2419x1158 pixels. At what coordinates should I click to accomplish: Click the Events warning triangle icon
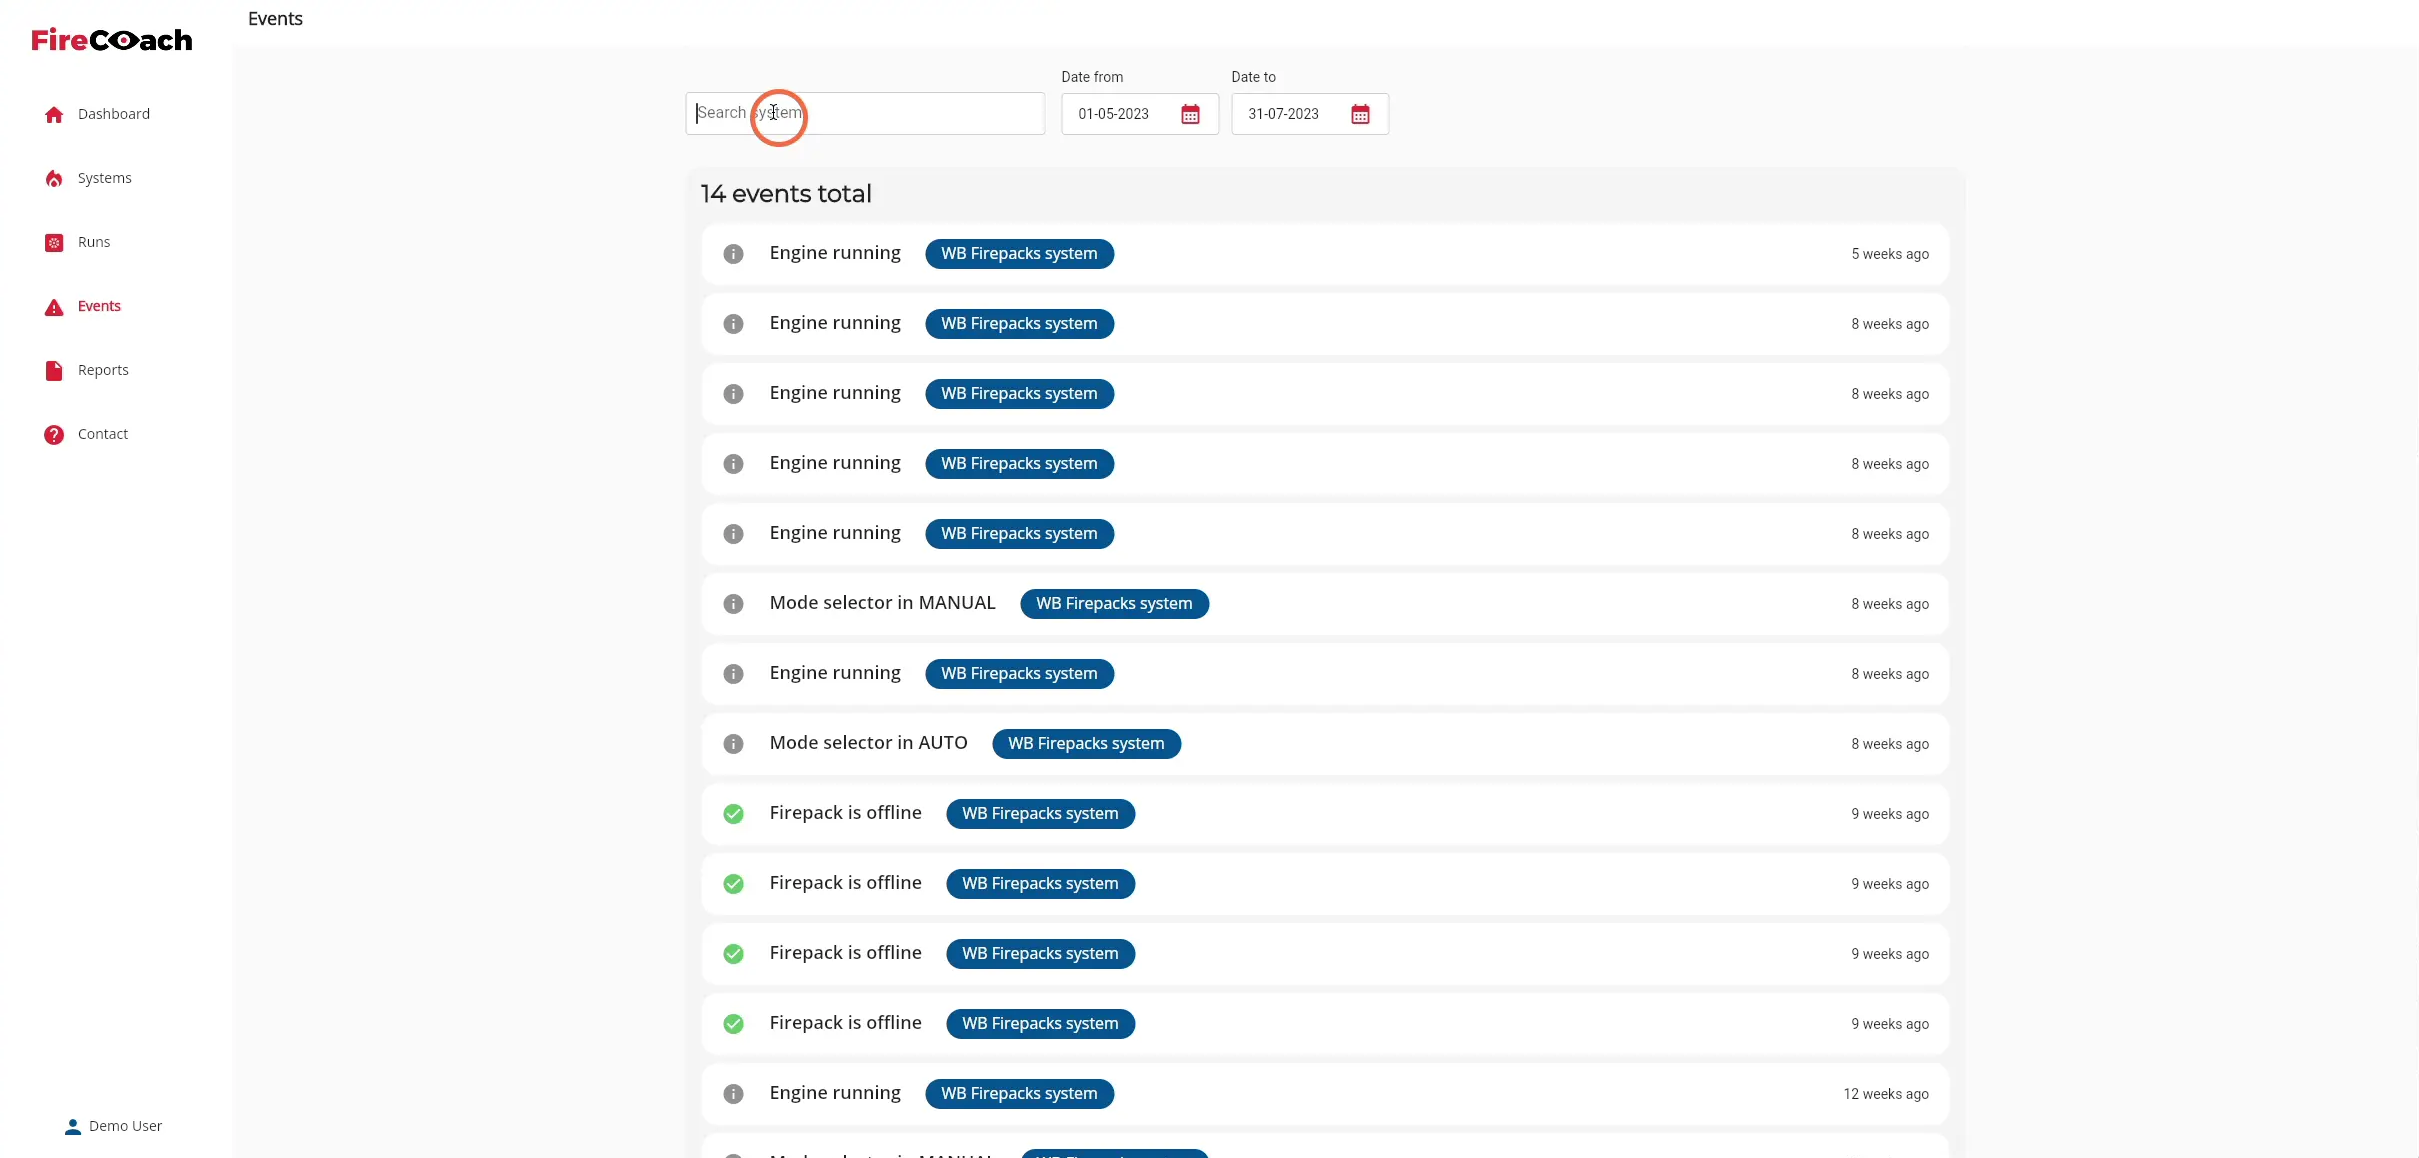click(x=54, y=307)
